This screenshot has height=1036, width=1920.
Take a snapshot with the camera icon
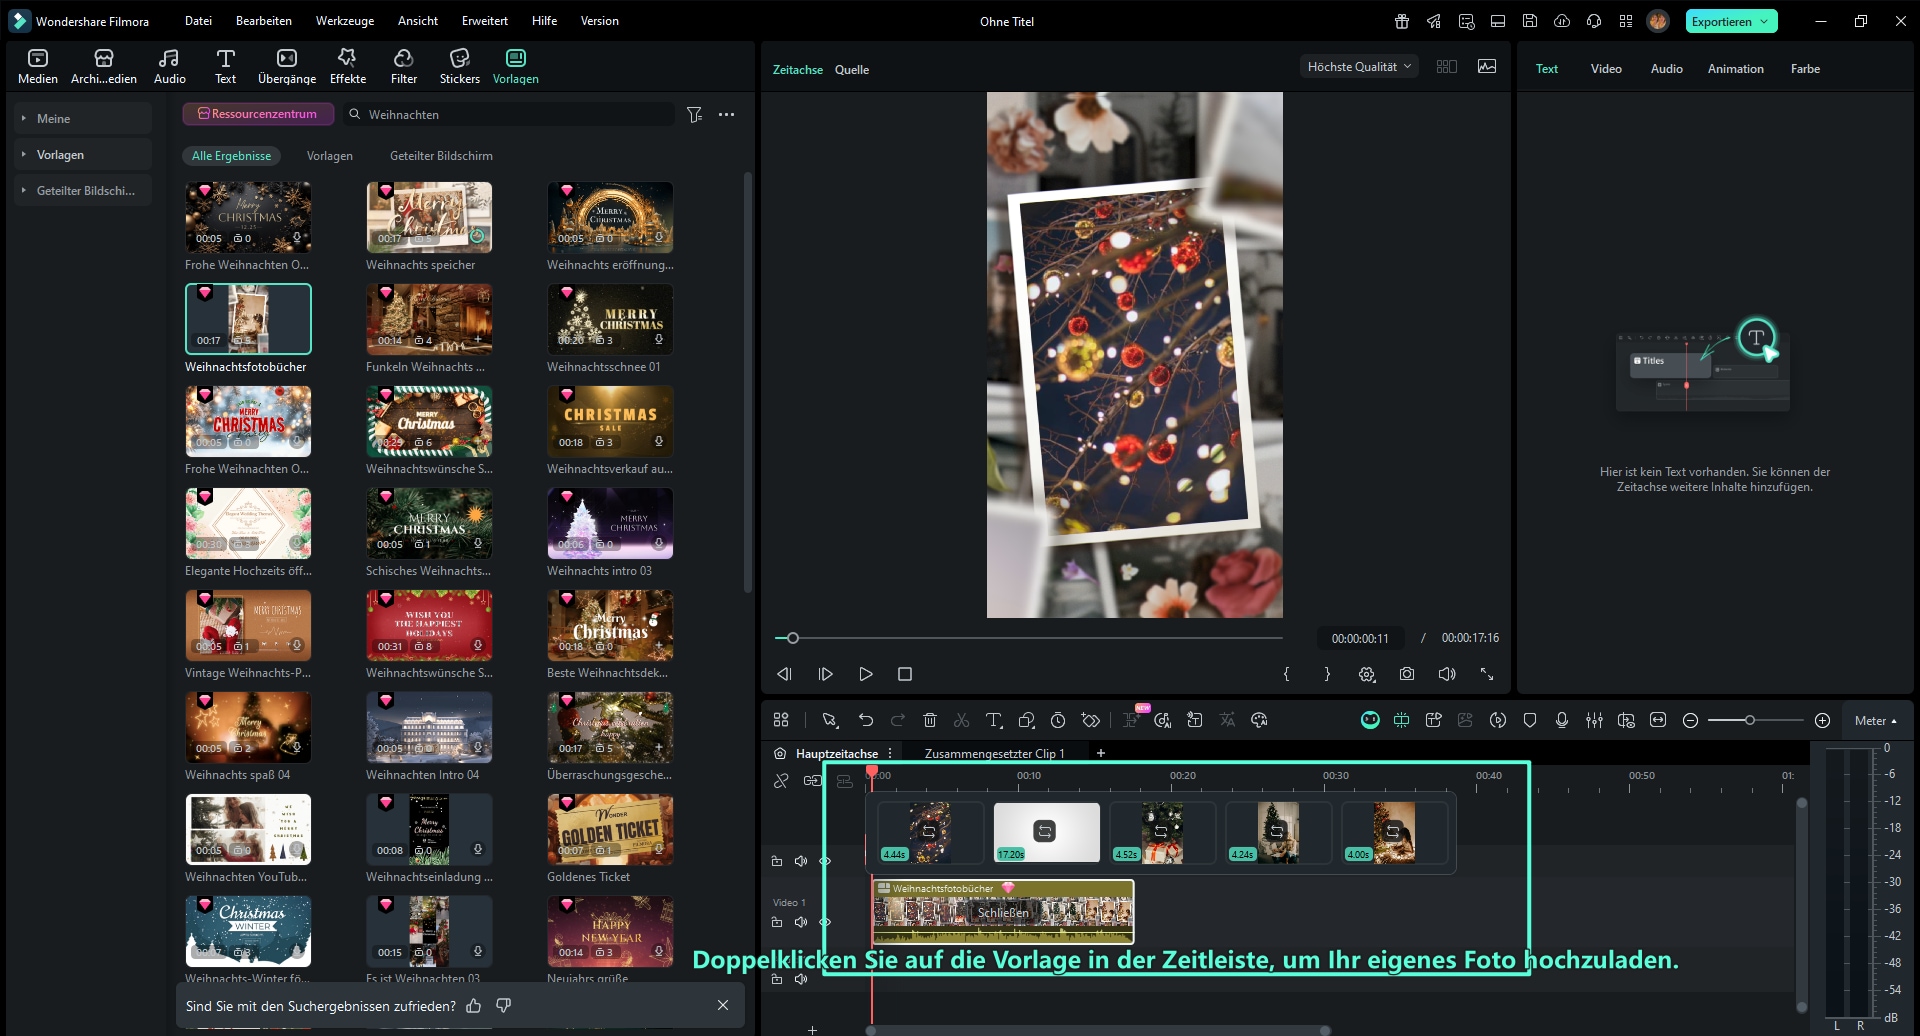coord(1407,674)
